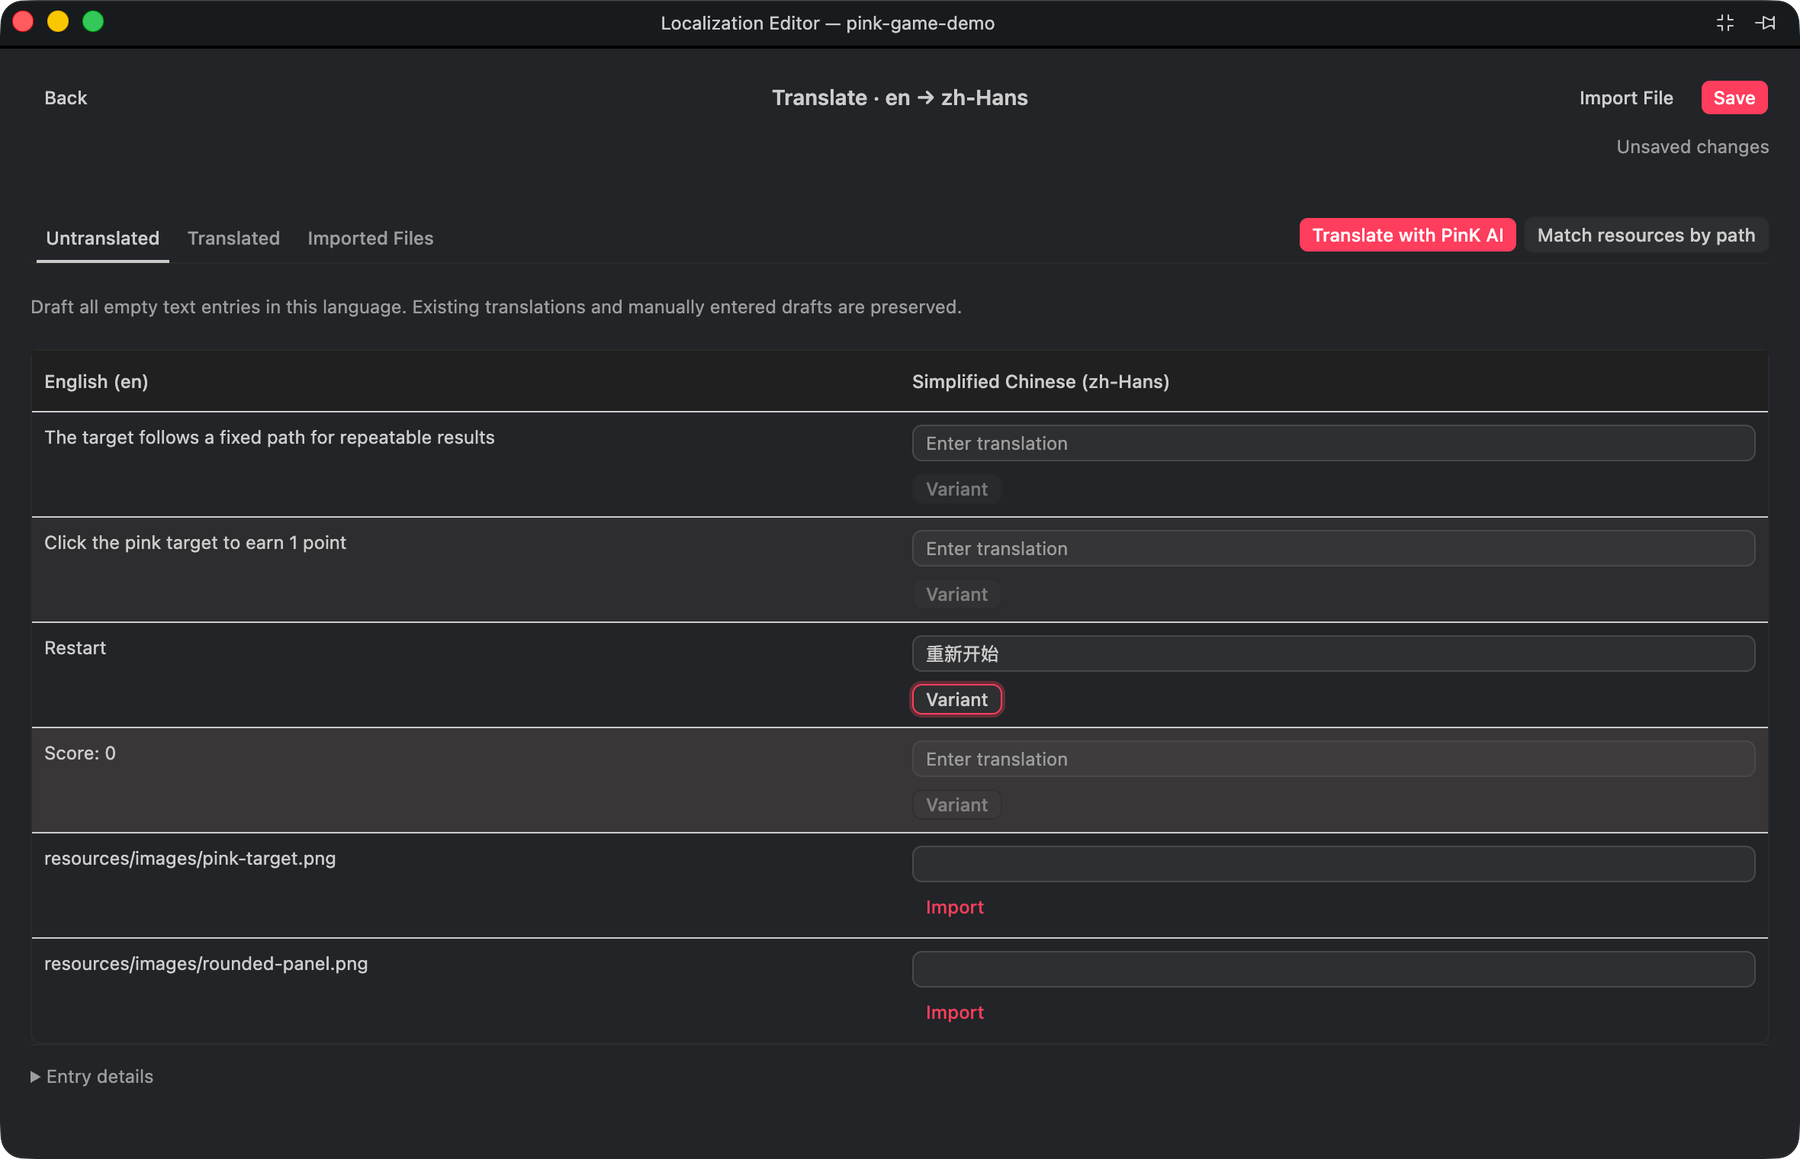
Task: Click the collapse window icon in title bar
Action: (1725, 23)
